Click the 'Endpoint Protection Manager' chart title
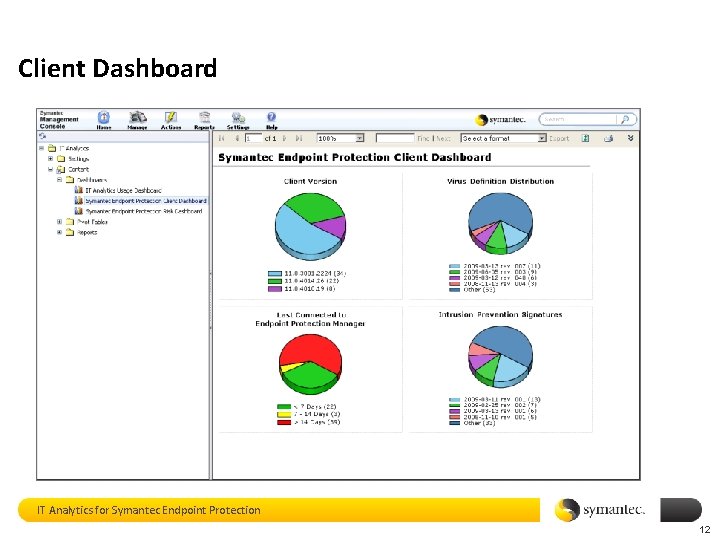The height and width of the screenshot is (540, 720). [x=310, y=324]
